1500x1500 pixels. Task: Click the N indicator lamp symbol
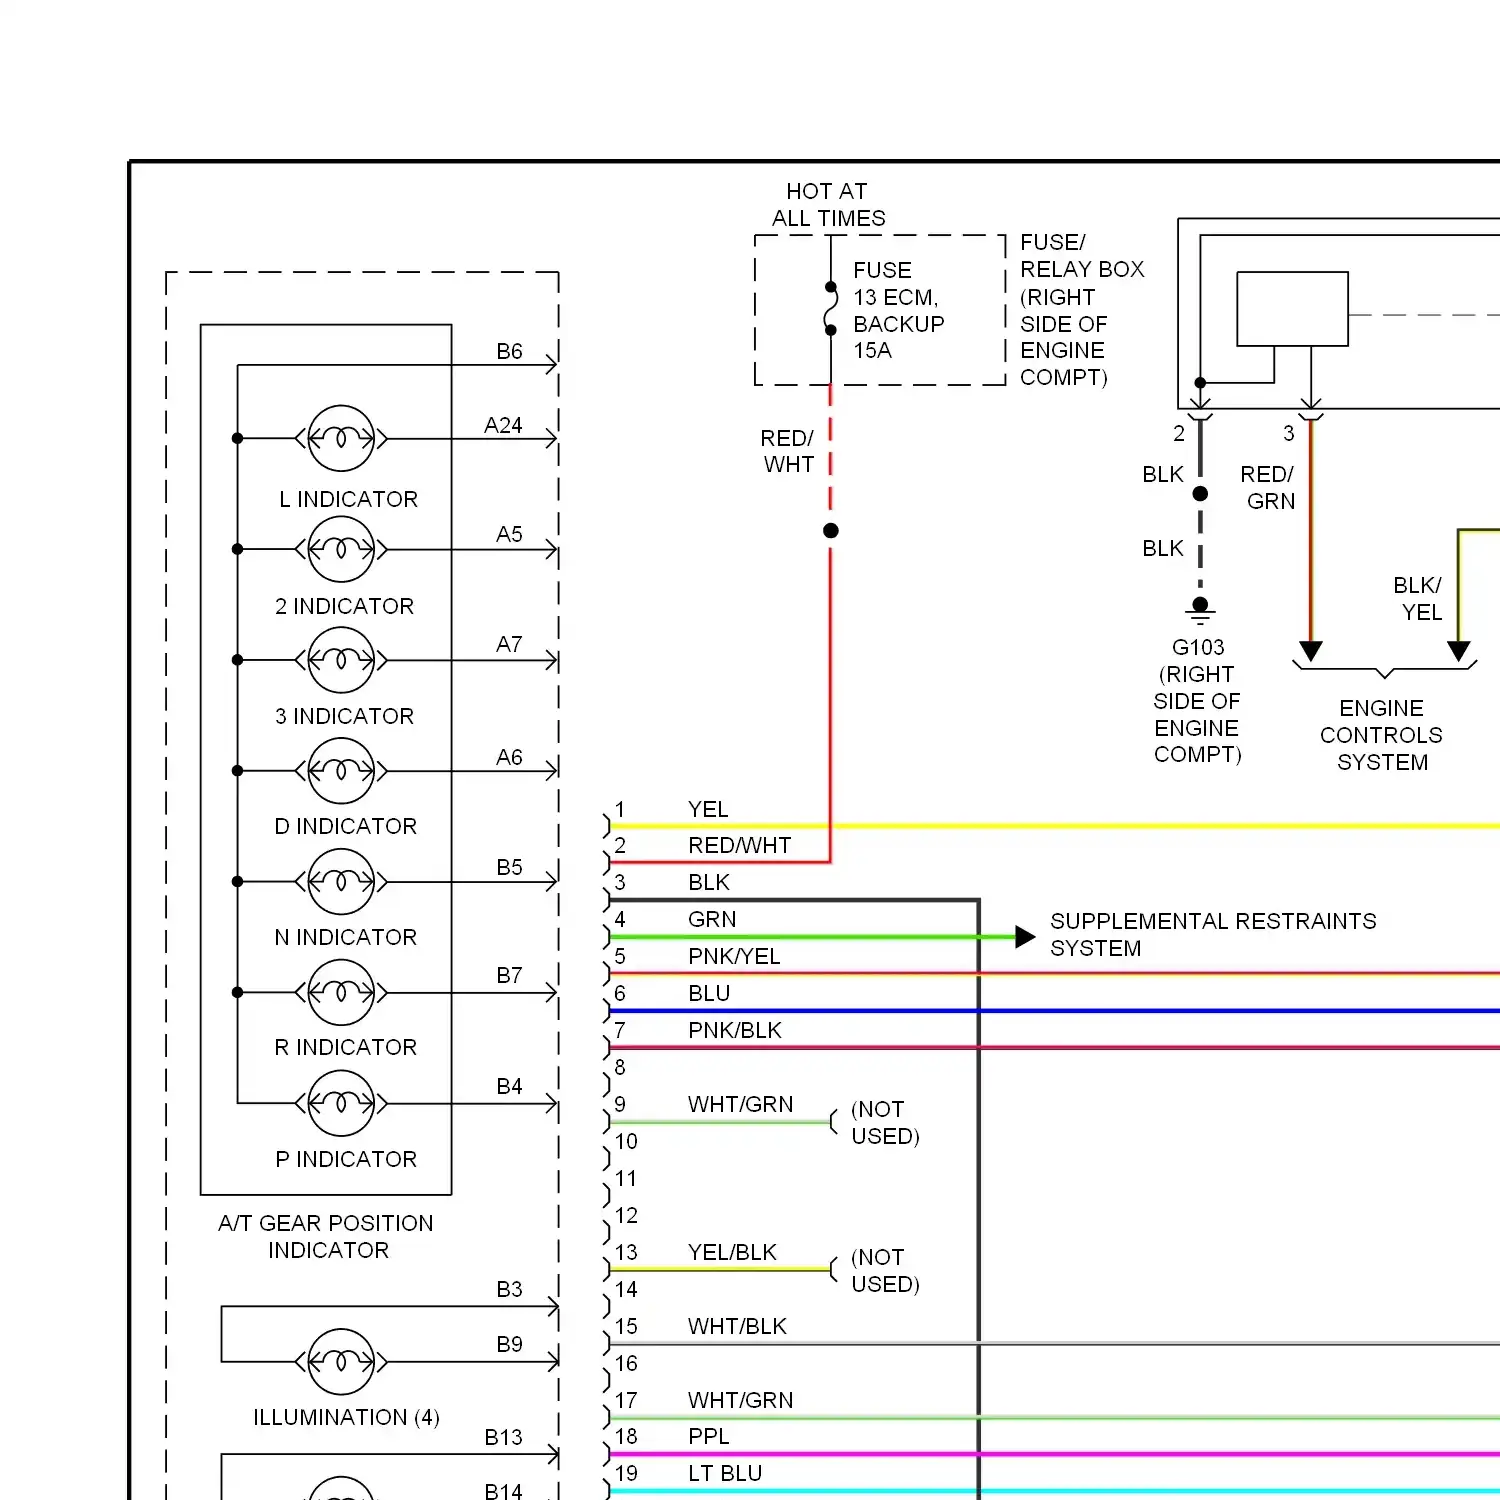[x=341, y=882]
